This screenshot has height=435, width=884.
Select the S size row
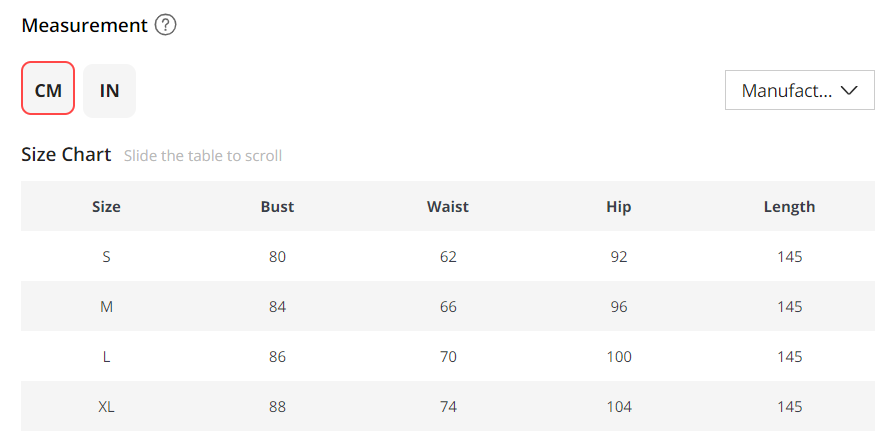(106, 257)
